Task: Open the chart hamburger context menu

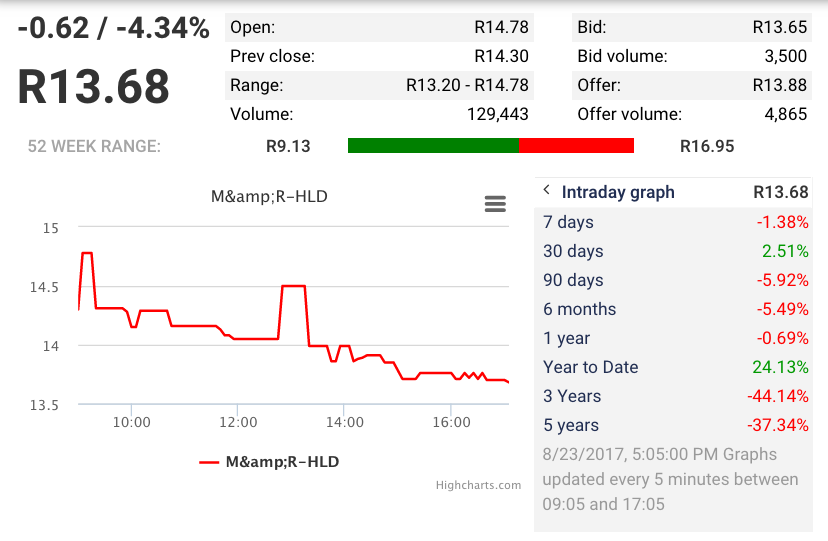Action: [x=494, y=204]
